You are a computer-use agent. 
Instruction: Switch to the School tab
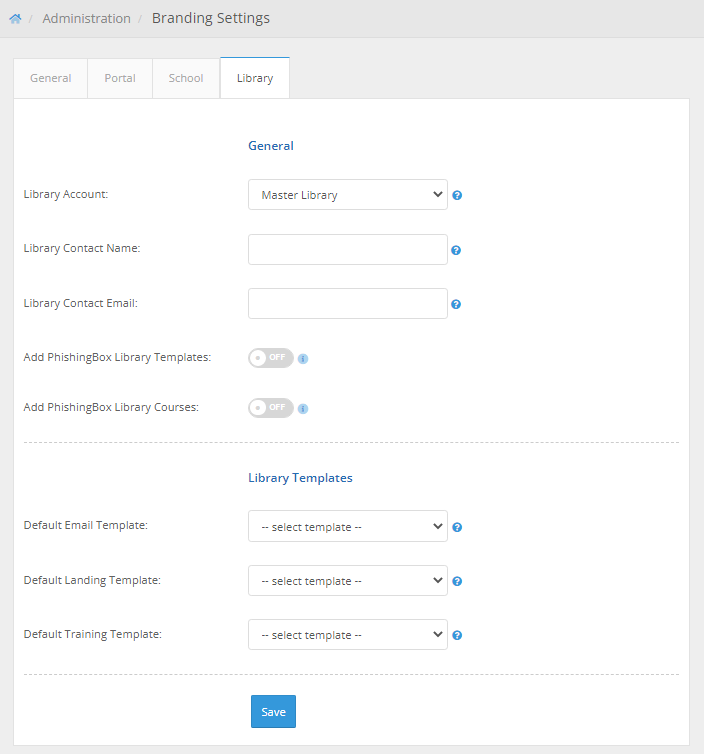(x=186, y=78)
